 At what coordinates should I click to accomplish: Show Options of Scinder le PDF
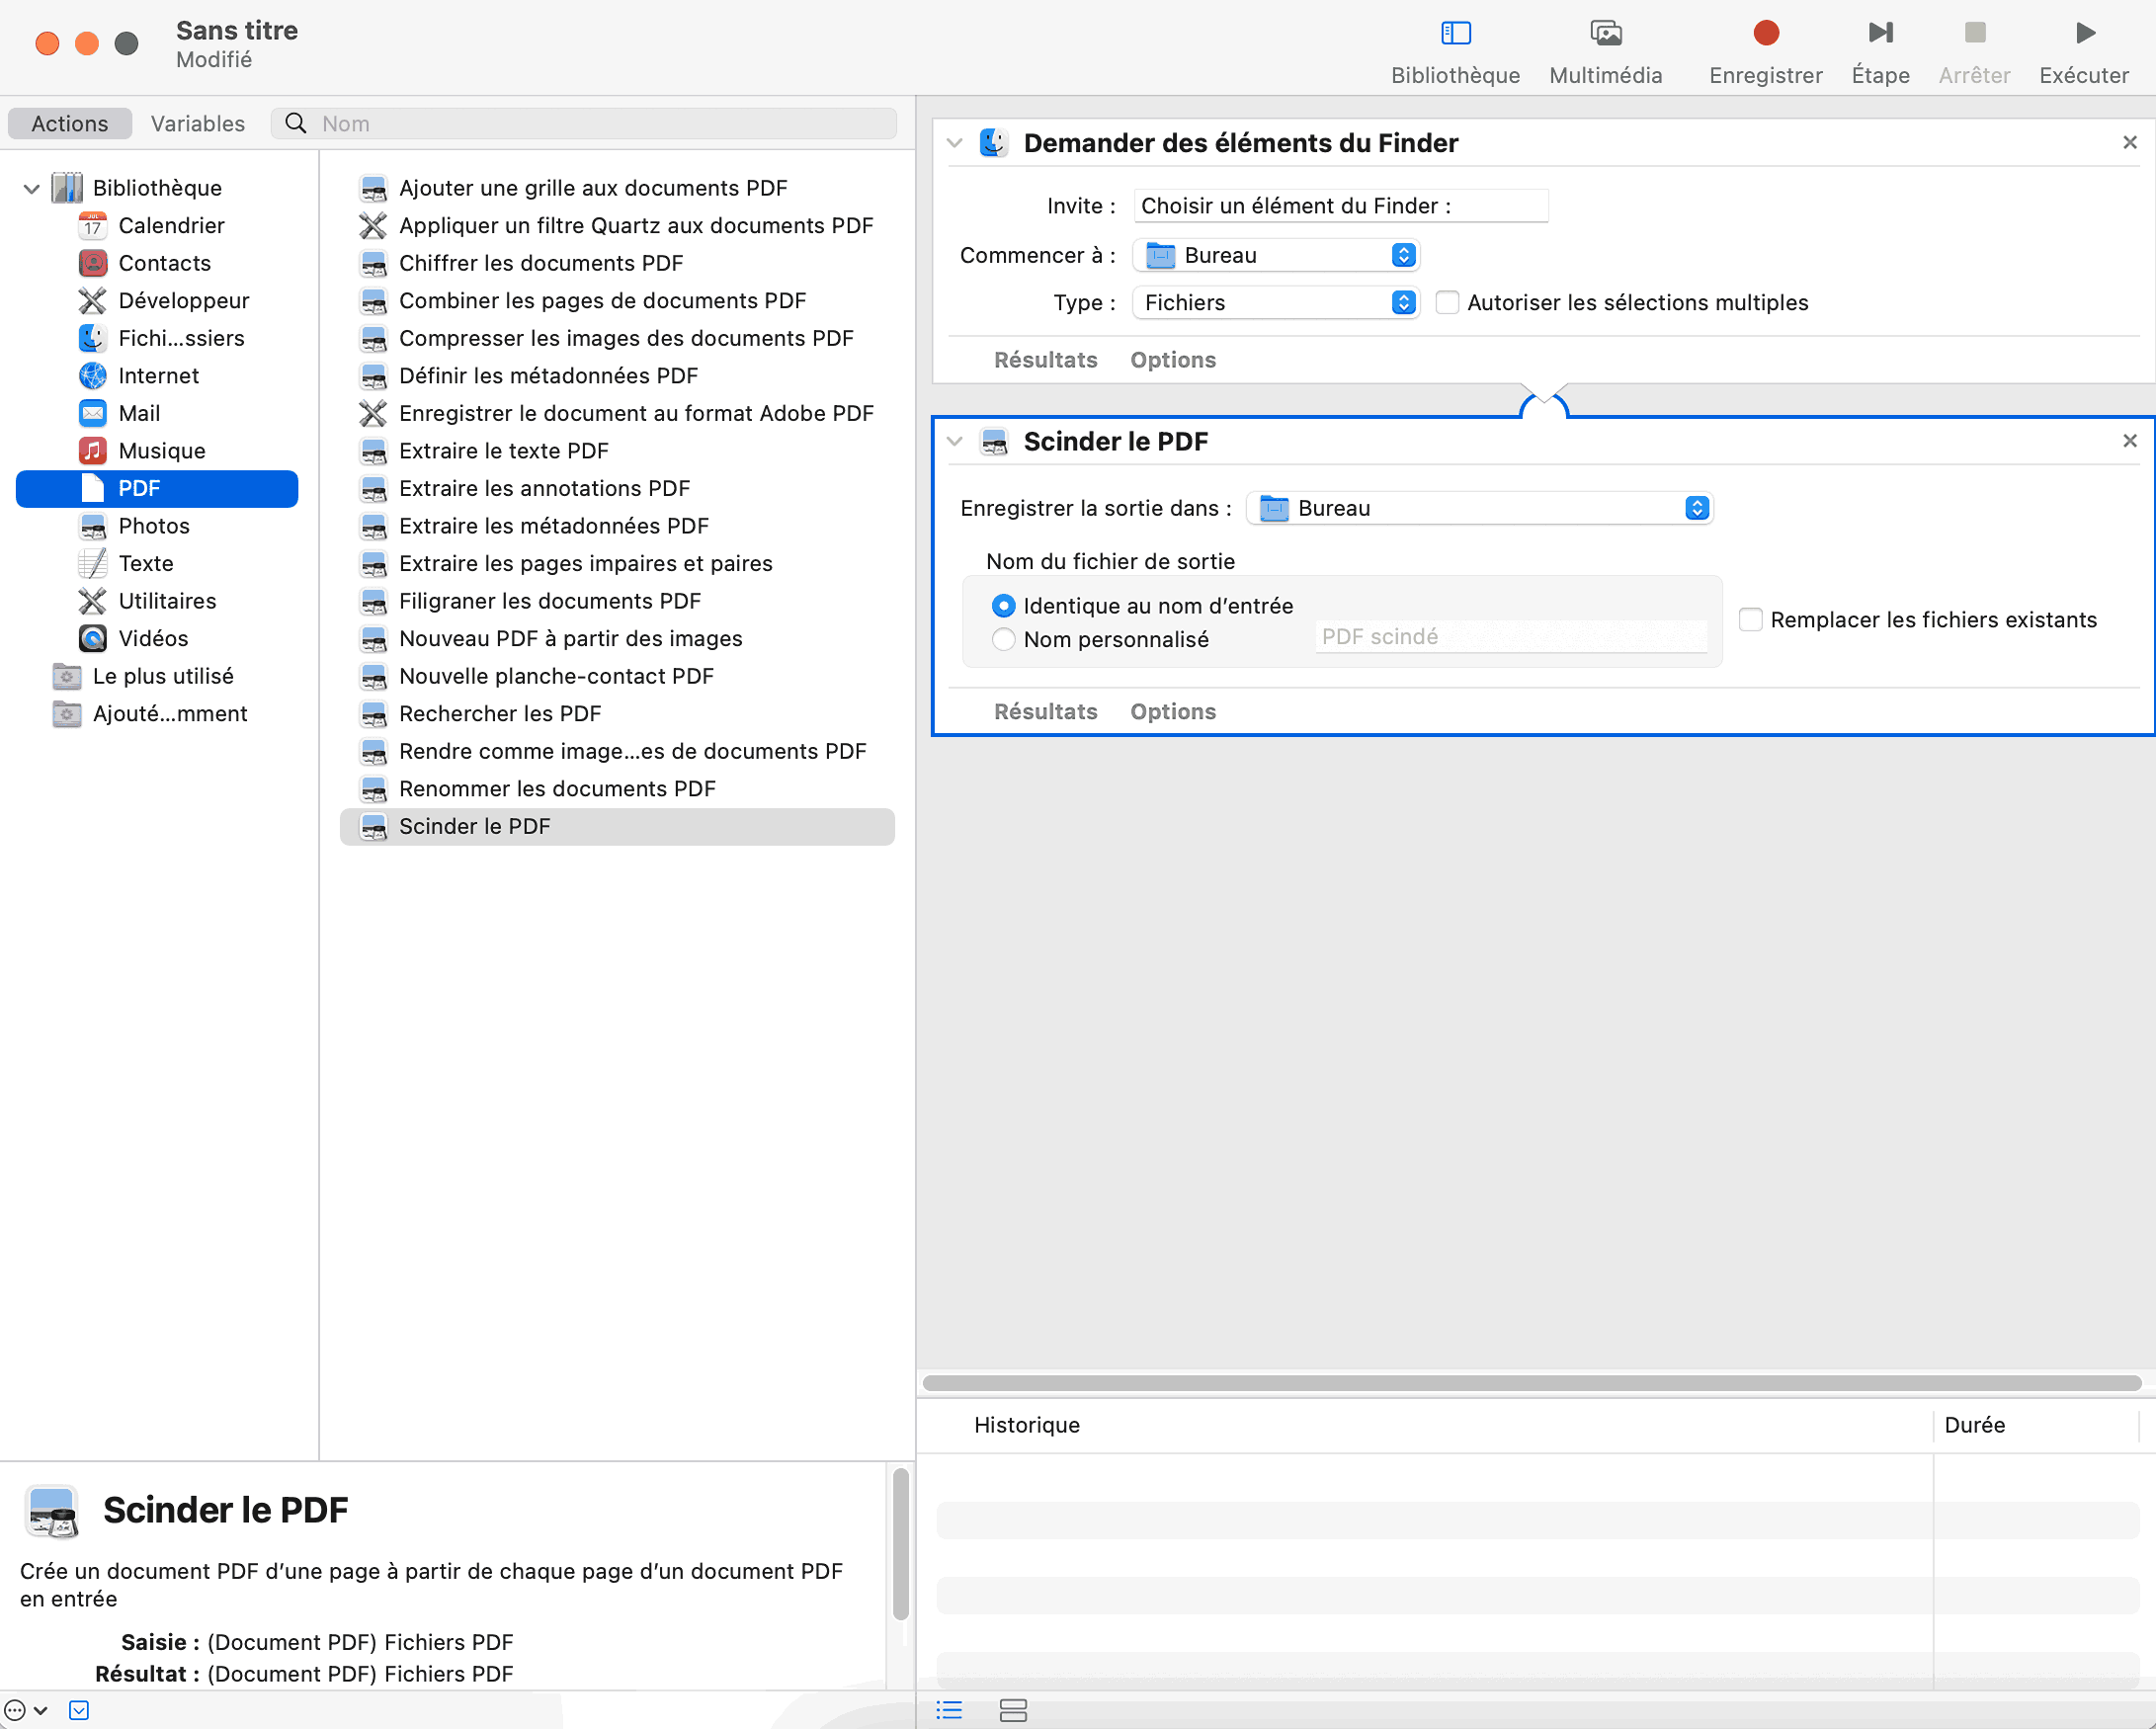(x=1173, y=711)
